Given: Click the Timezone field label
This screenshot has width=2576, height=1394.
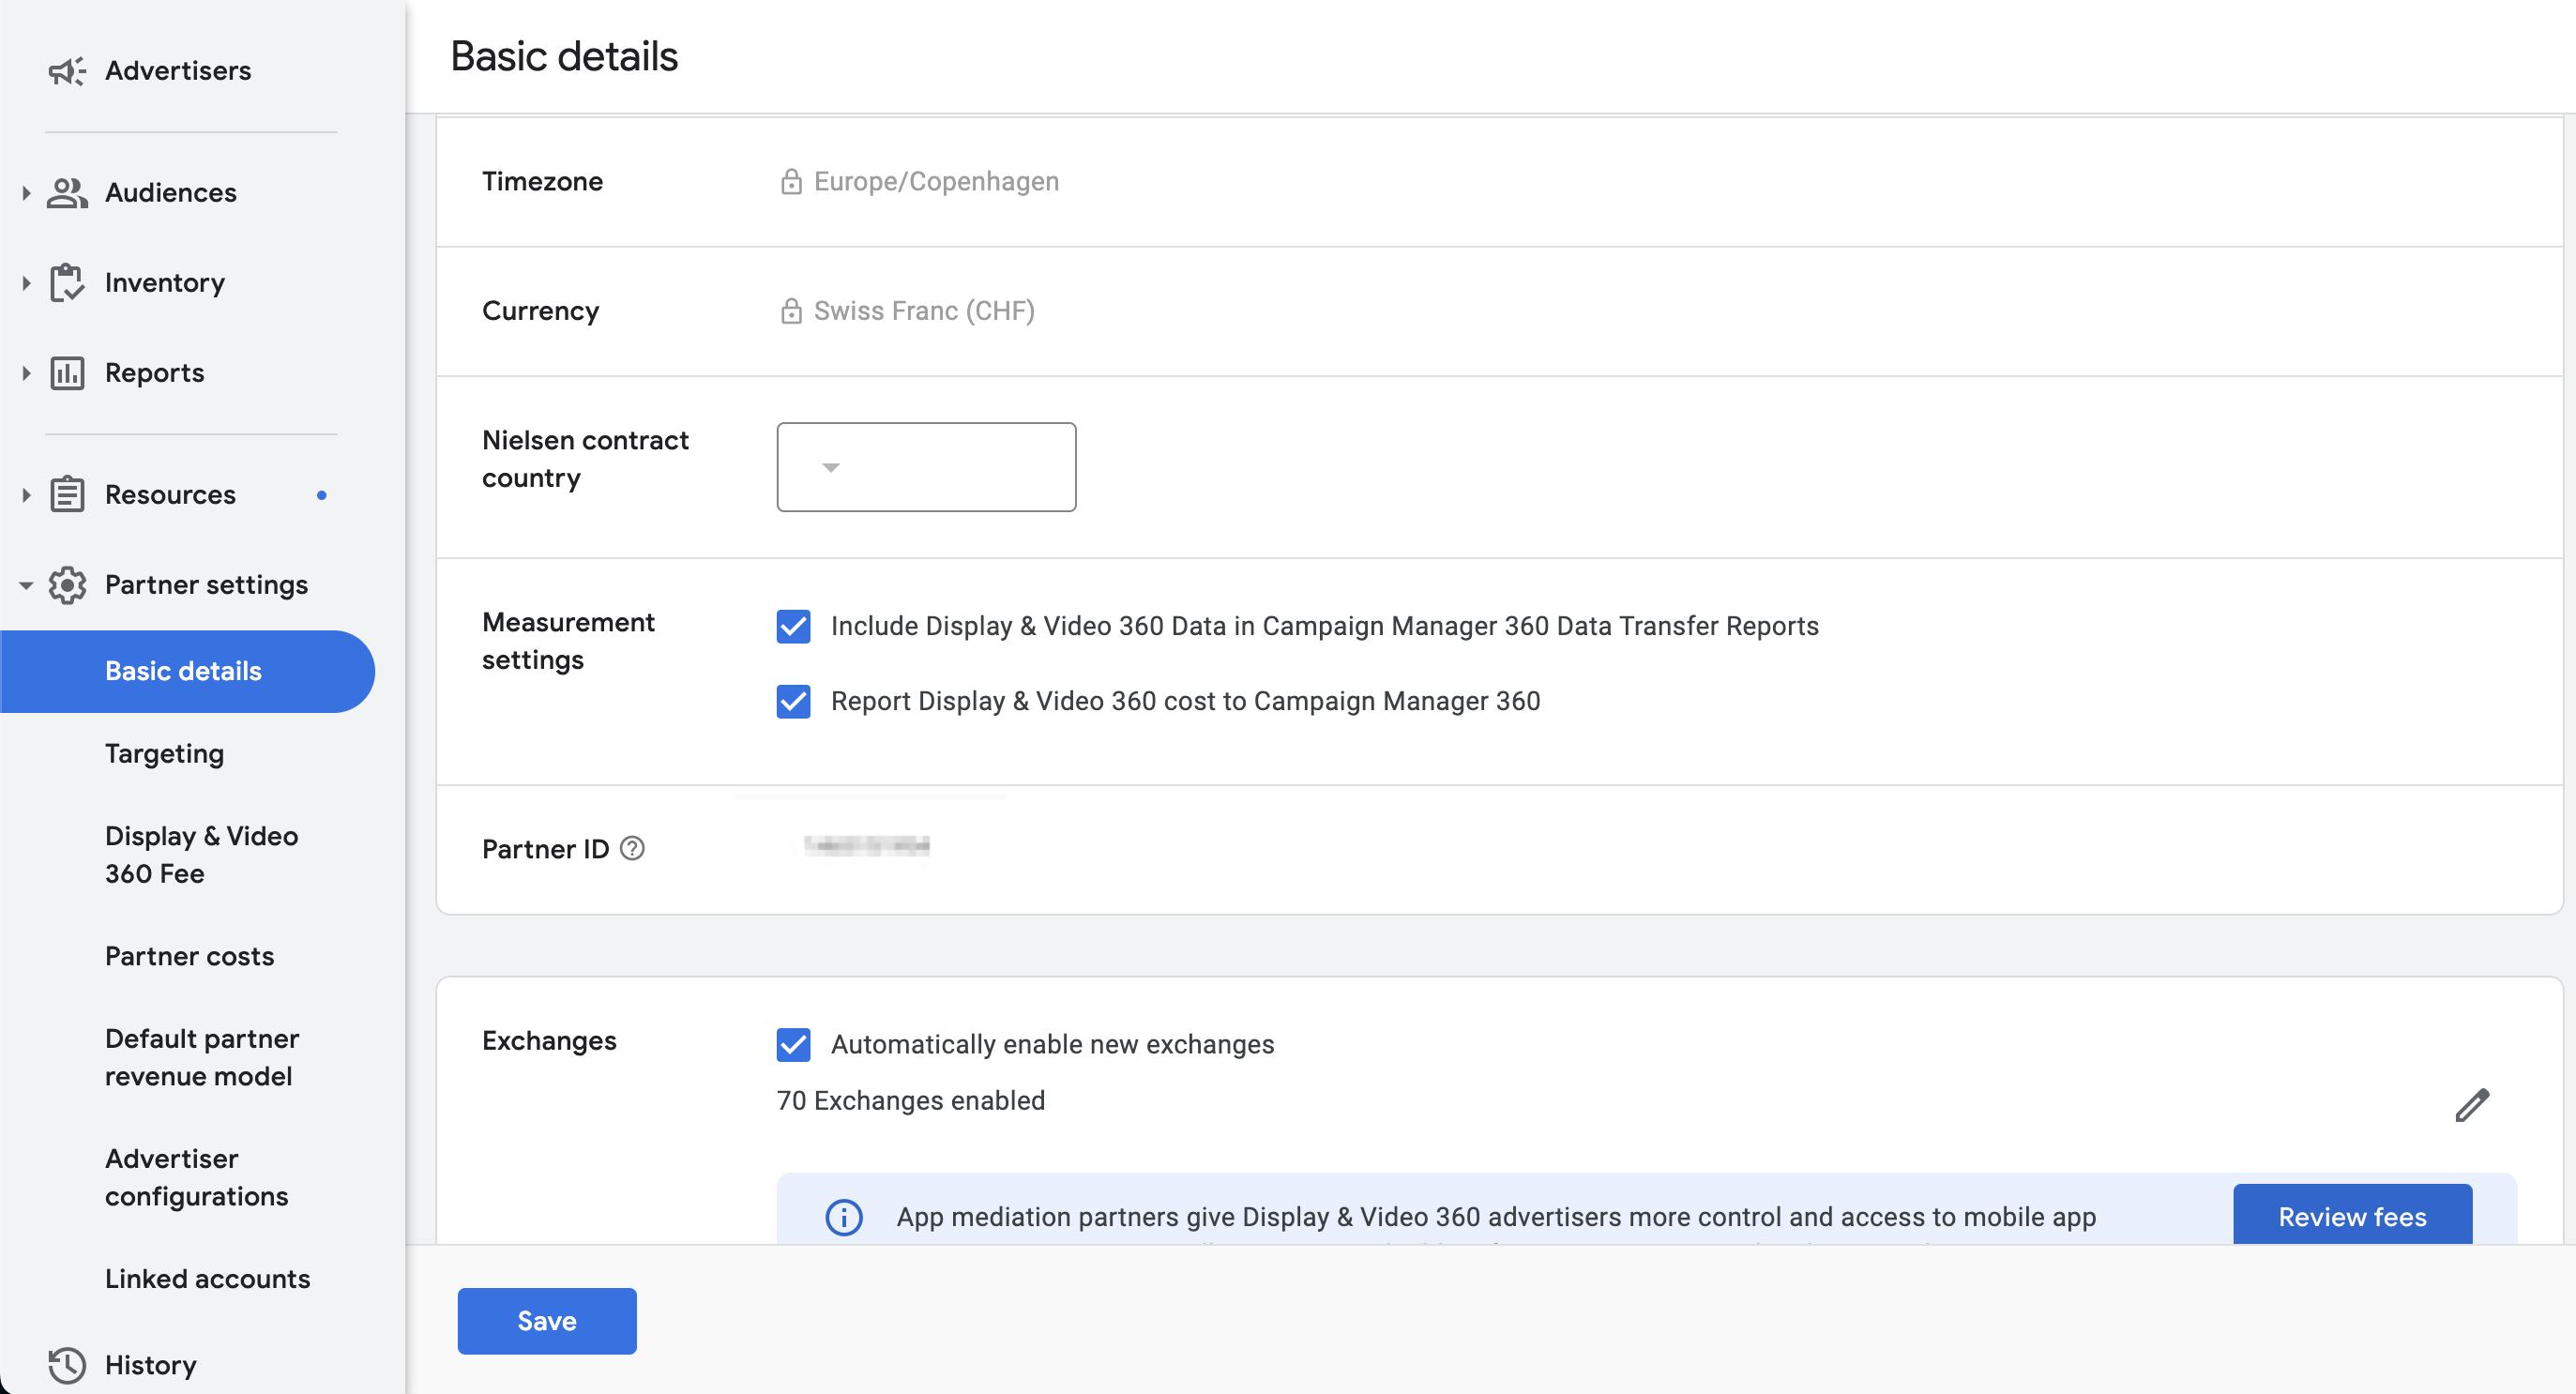Looking at the screenshot, I should pyautogui.click(x=542, y=182).
